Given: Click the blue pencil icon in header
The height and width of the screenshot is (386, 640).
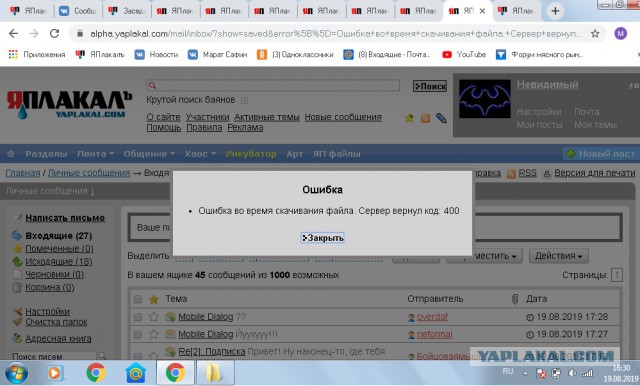Looking at the screenshot, I should click(x=441, y=118).
